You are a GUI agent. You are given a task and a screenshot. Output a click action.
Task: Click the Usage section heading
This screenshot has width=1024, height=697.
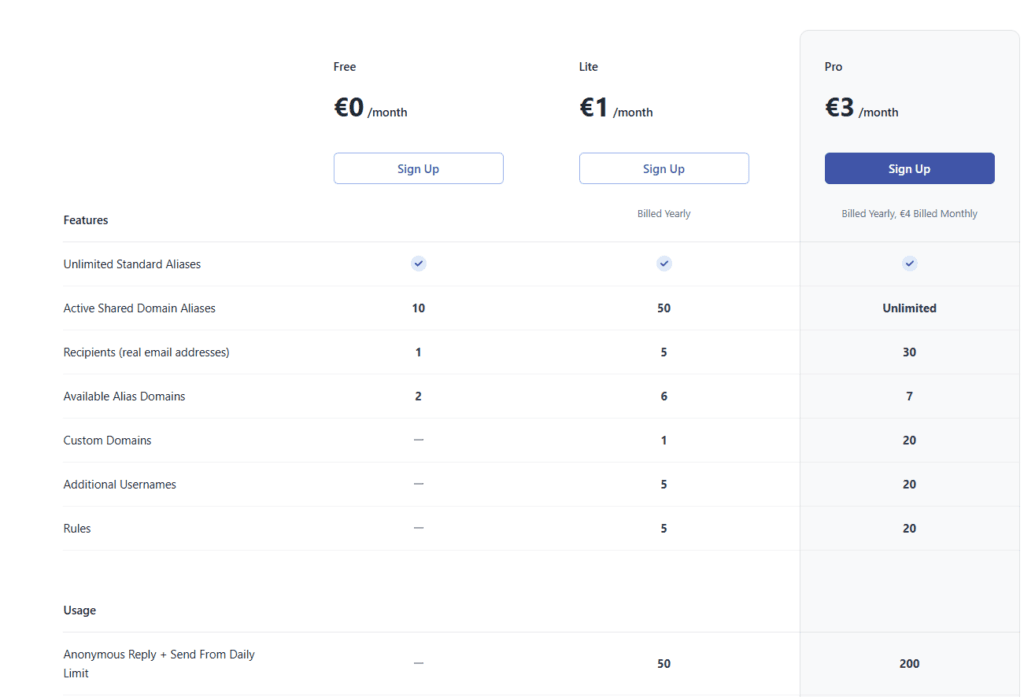coord(80,610)
